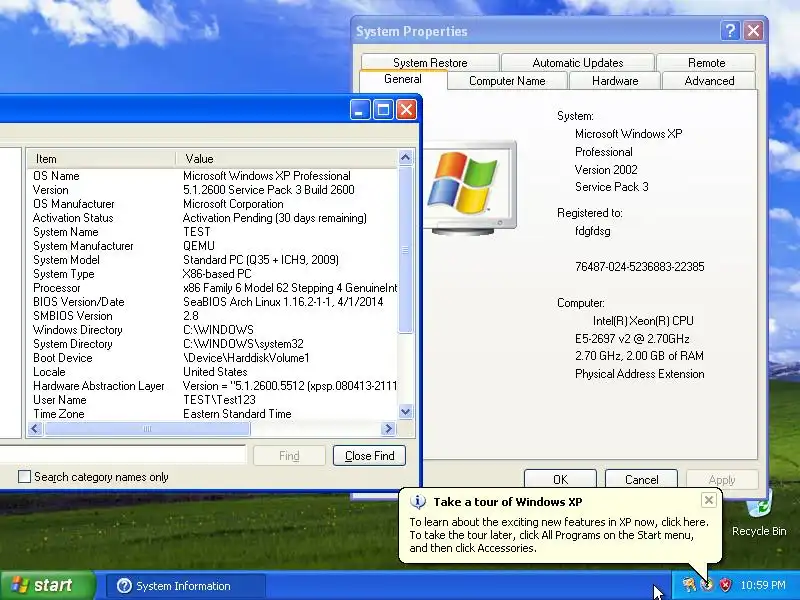Screen dimensions: 800x600
Task: Open the Start menu
Action: tap(47, 585)
